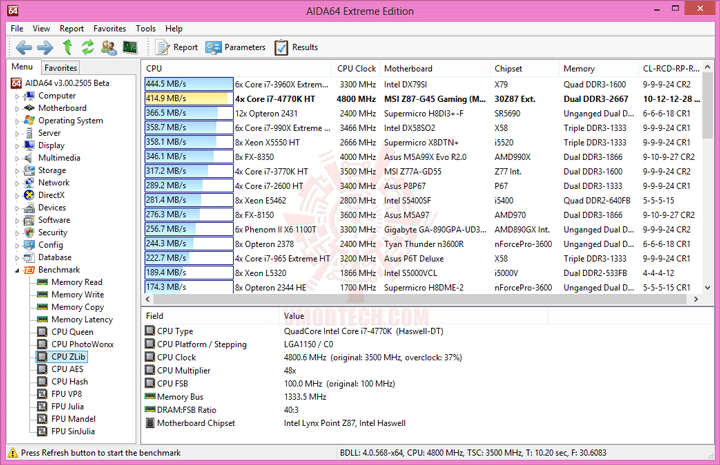The image size is (720, 465).
Task: Open the Report menu
Action: pos(72,28)
